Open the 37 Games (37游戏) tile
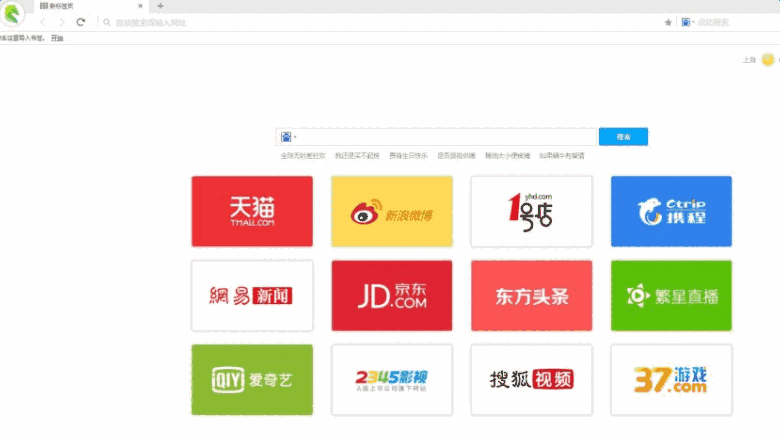The width and height of the screenshot is (780, 436). click(x=671, y=379)
